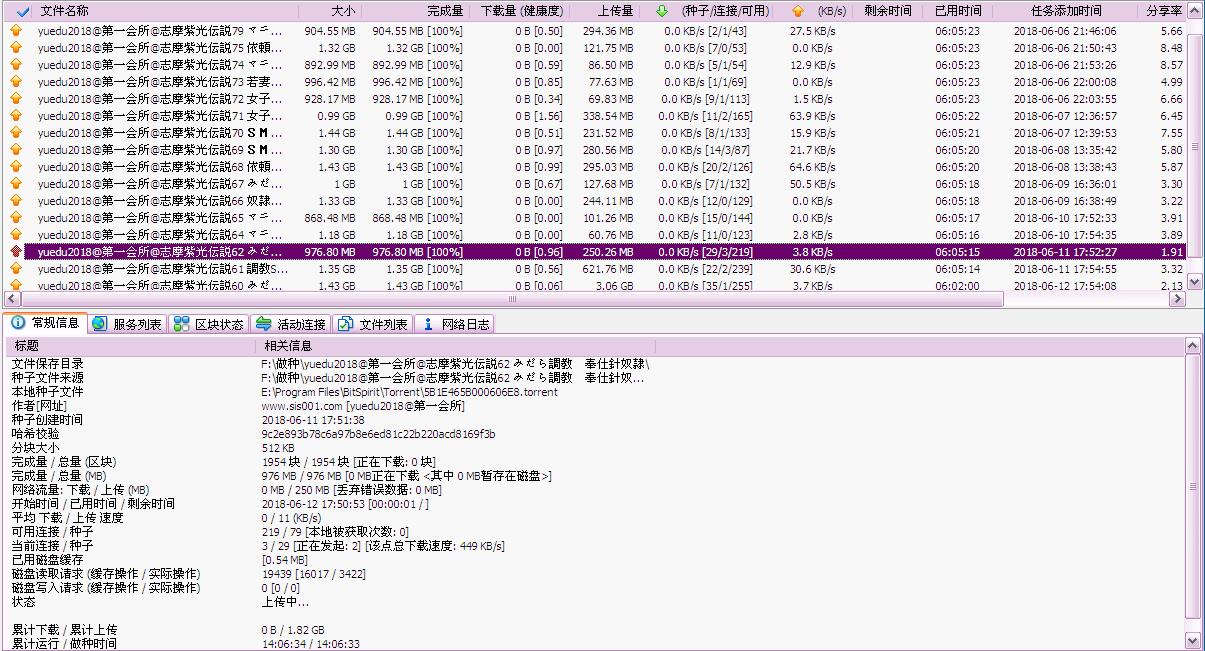Click the seeding icon of the 志摩紫光伝説79 task
This screenshot has width=1205, height=651.
[15, 31]
